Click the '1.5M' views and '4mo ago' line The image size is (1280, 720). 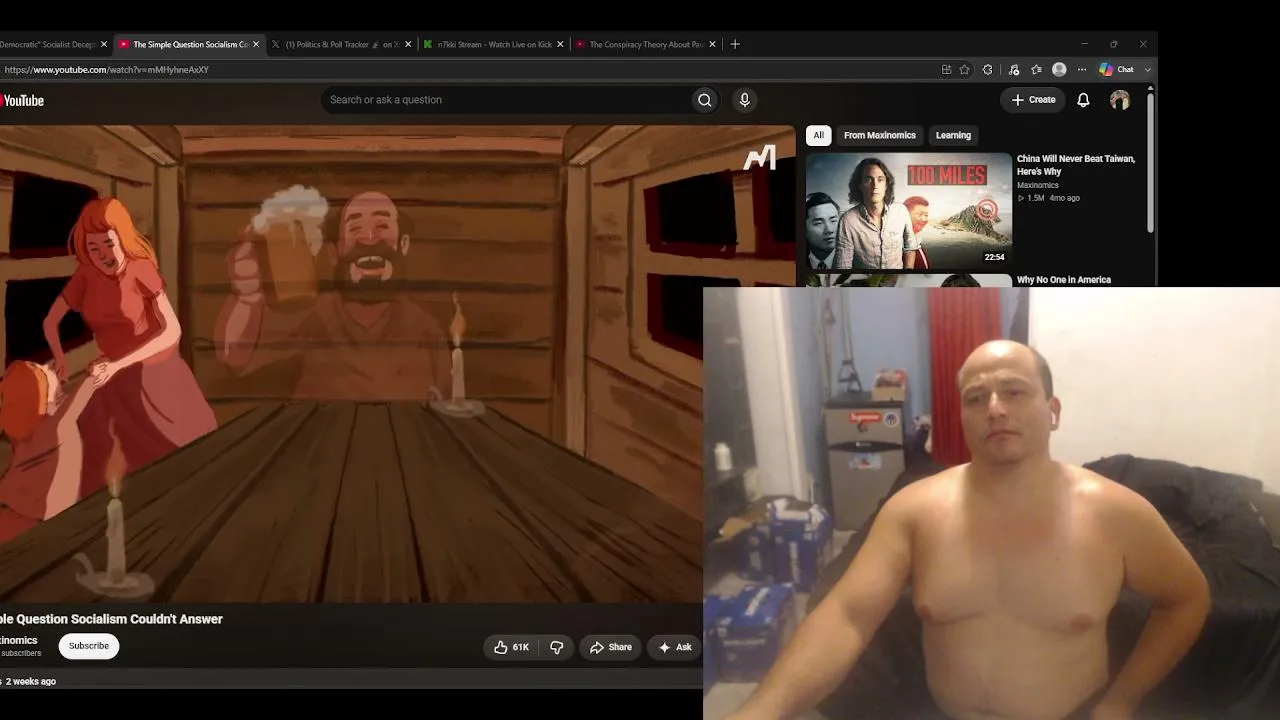pos(1048,198)
